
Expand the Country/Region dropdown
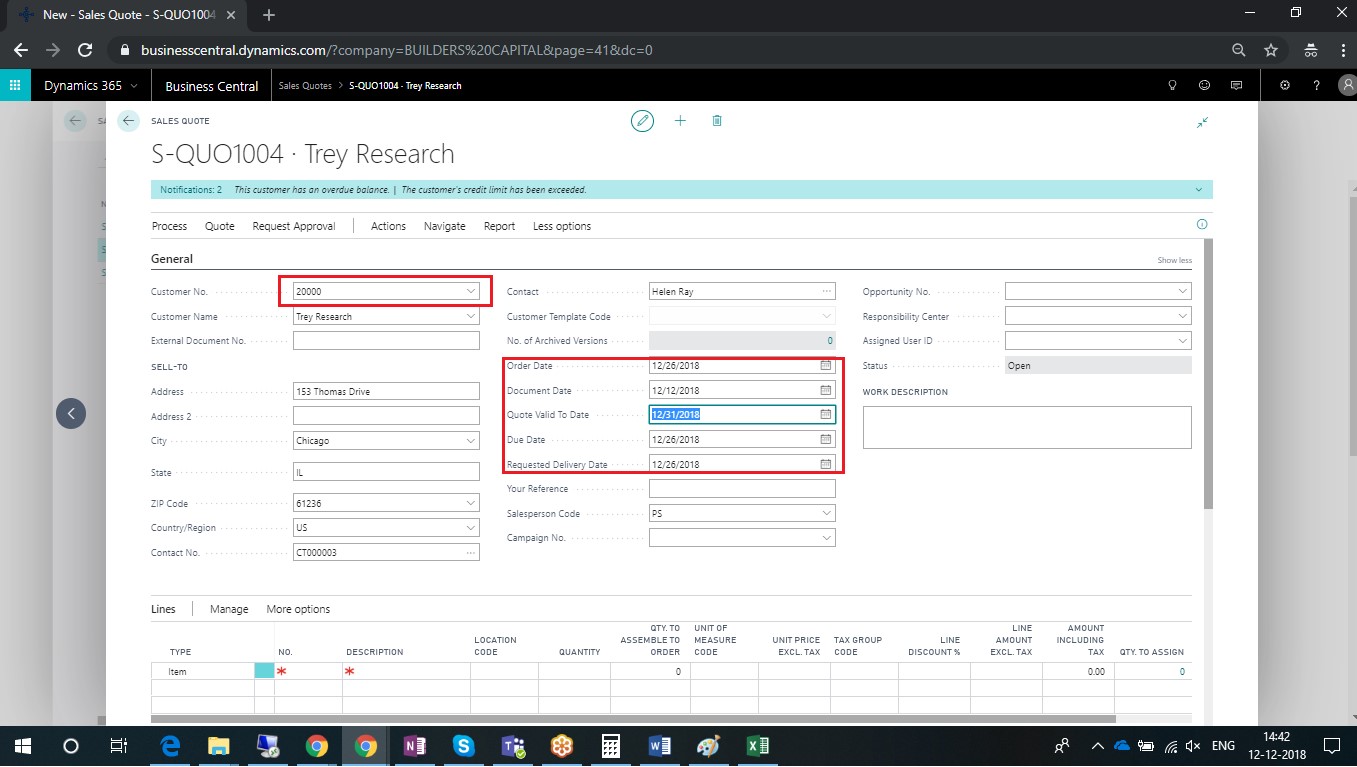coord(470,528)
